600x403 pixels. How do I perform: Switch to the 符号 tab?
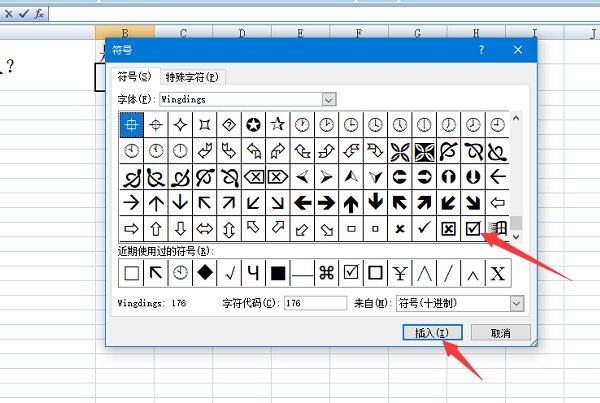pyautogui.click(x=136, y=77)
